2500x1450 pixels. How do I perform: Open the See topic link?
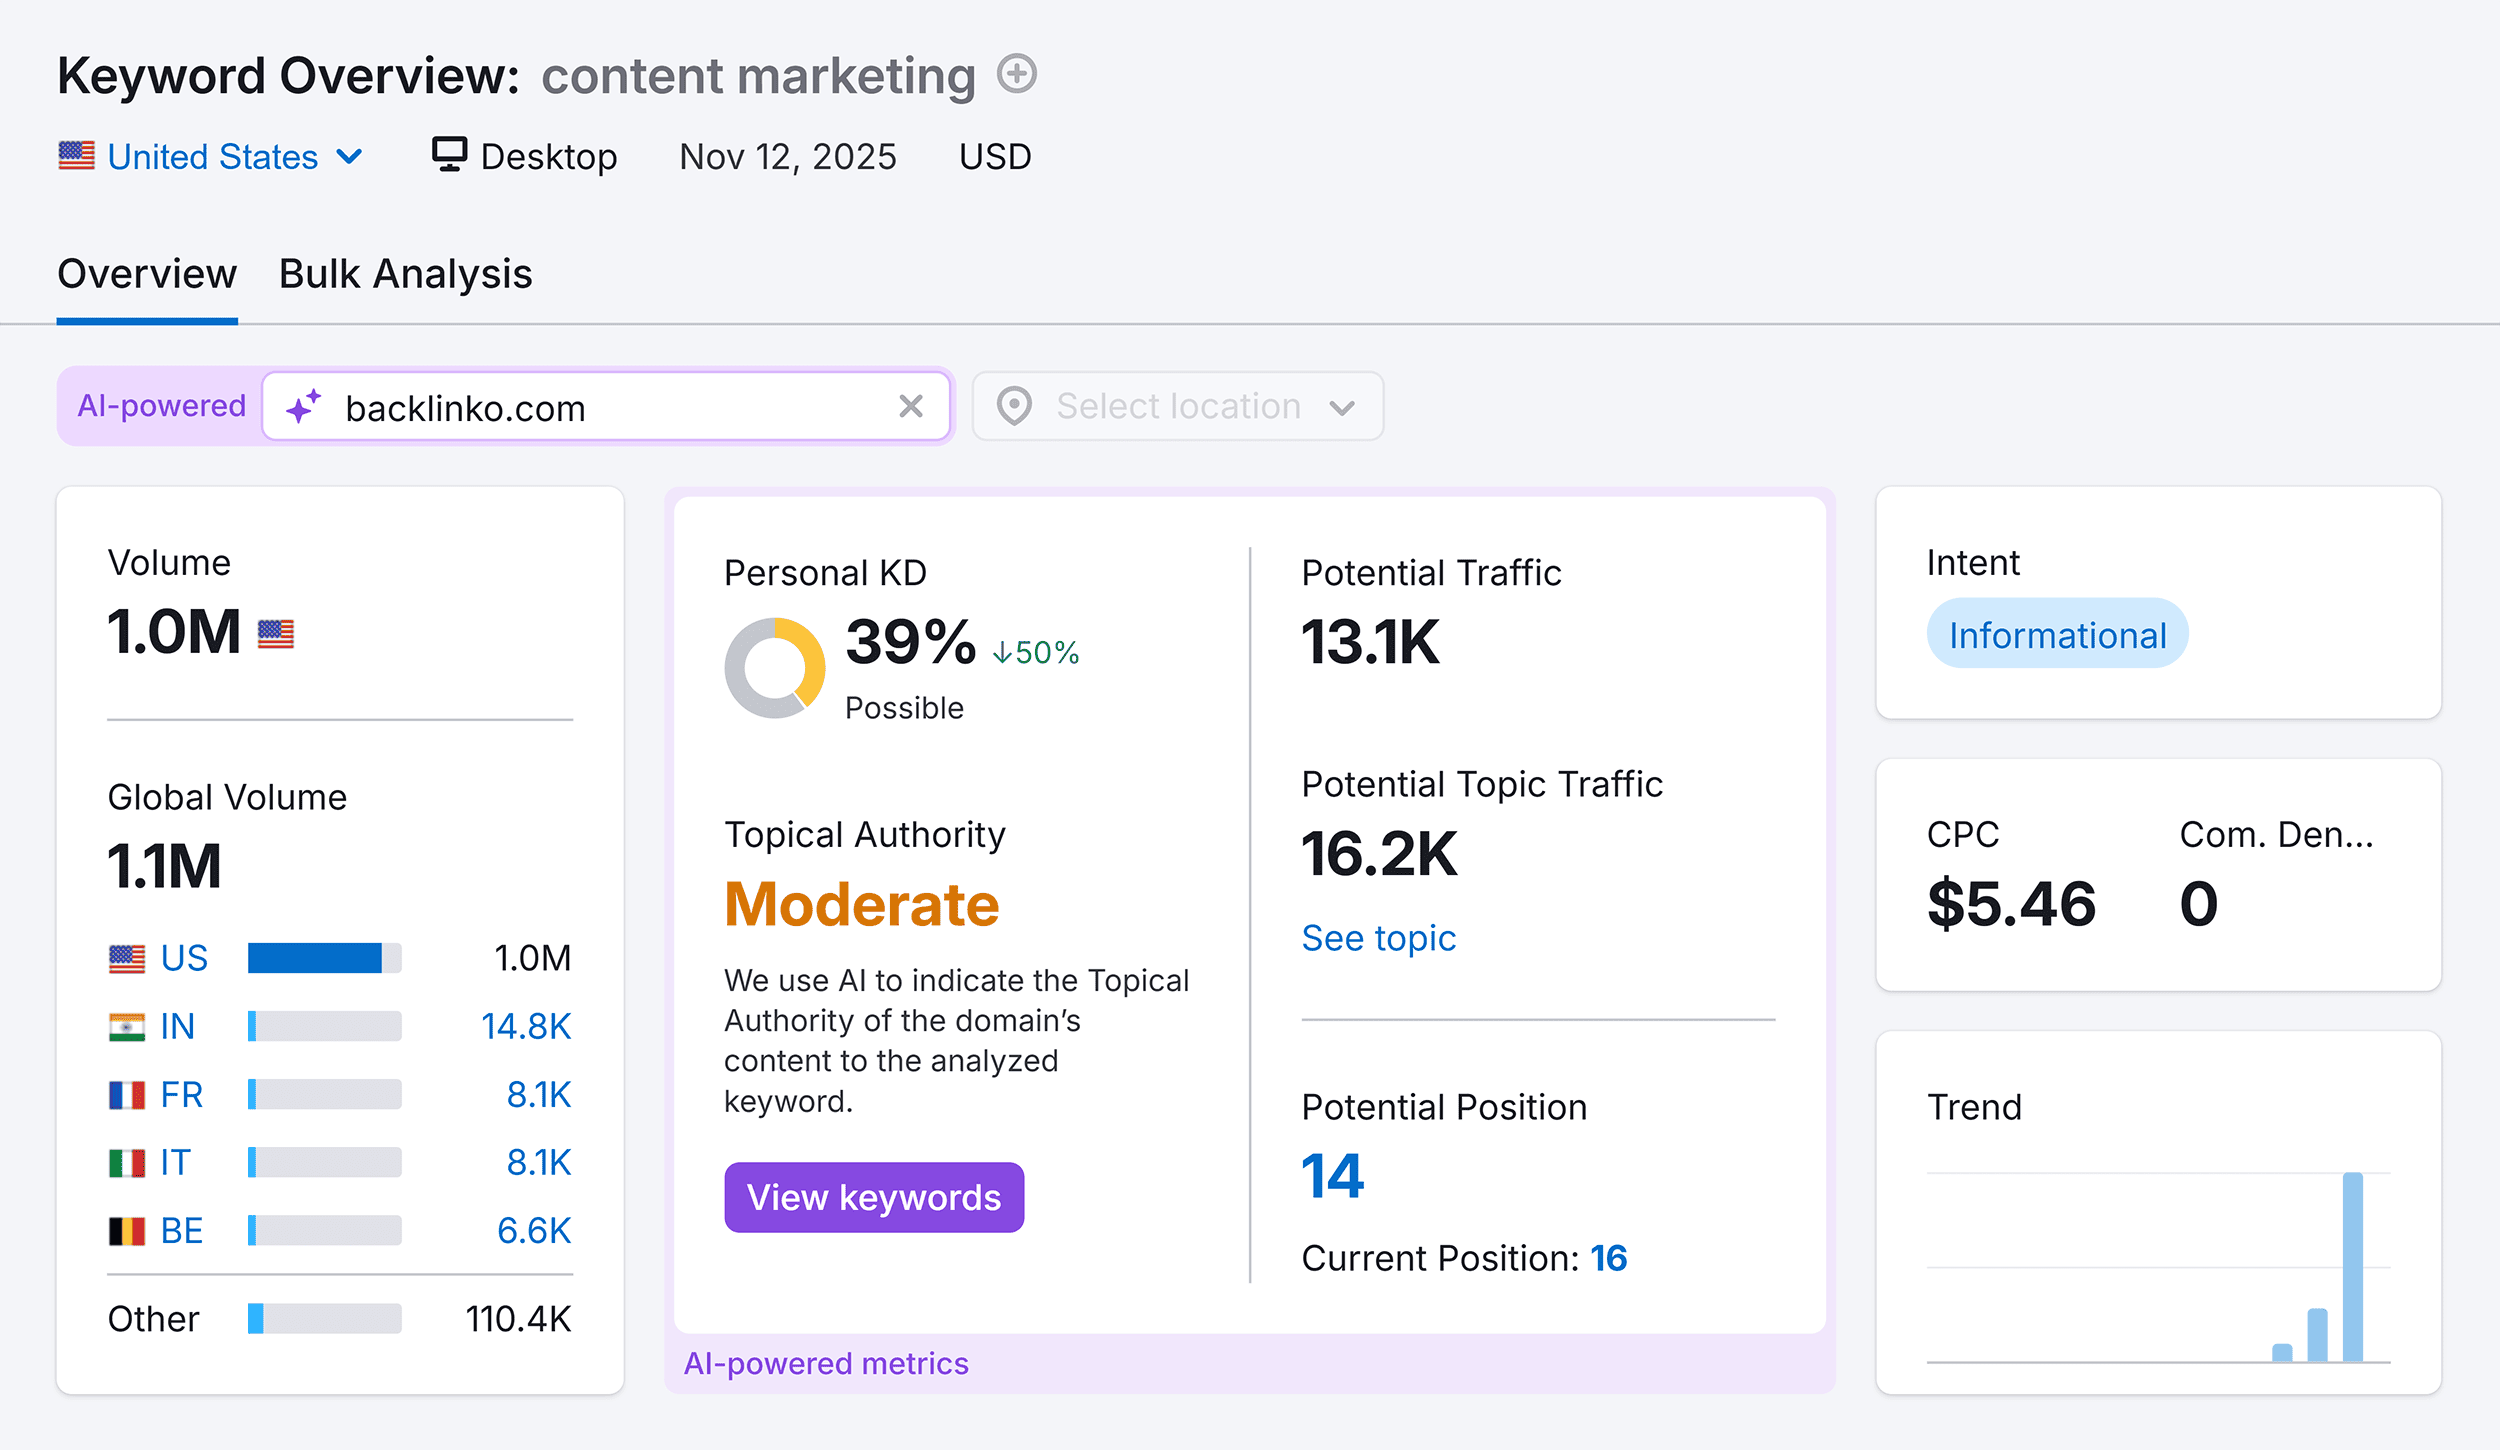pos(1378,937)
